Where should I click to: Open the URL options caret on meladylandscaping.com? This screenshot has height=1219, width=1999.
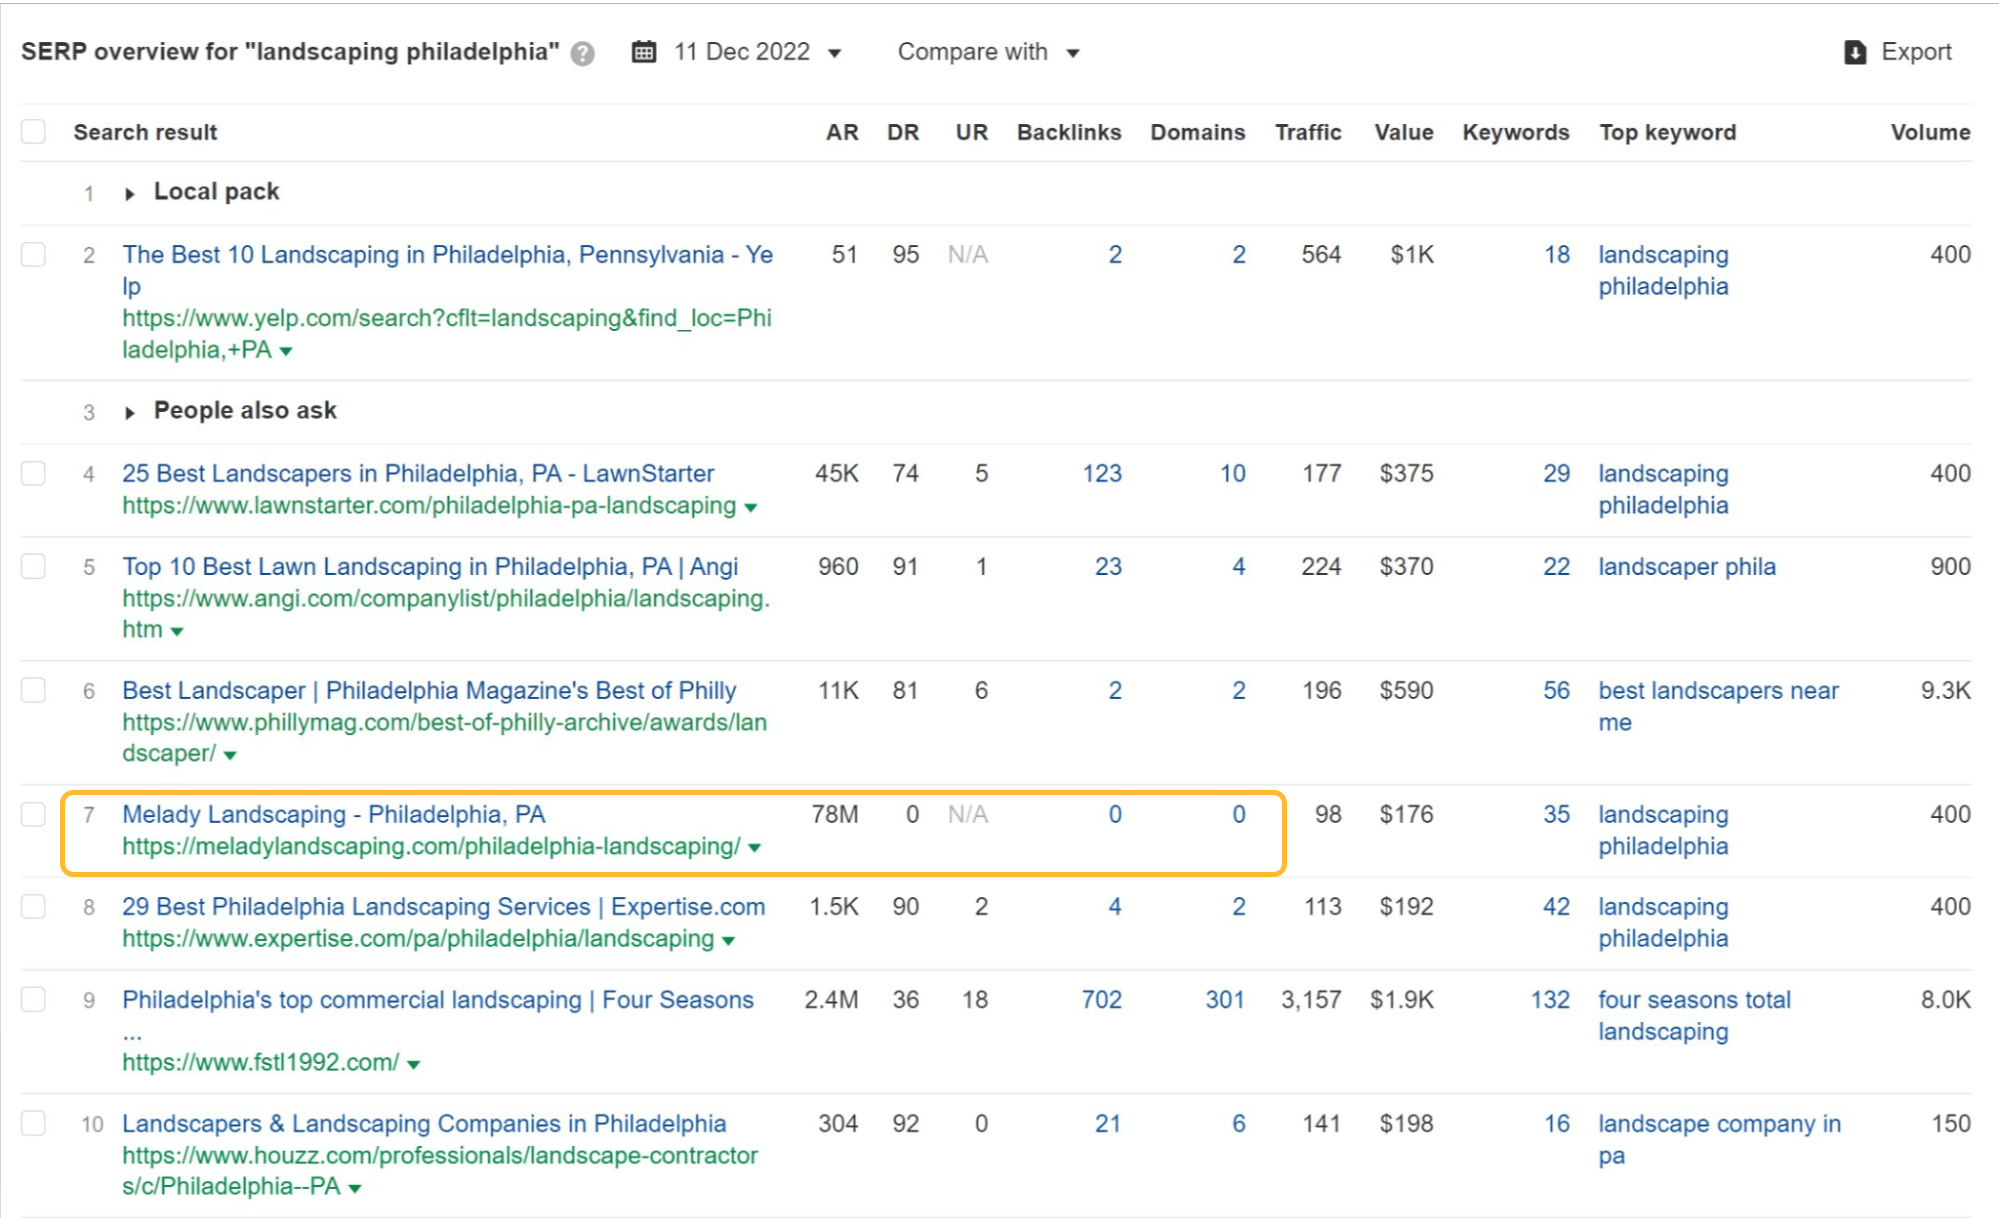[x=755, y=847]
